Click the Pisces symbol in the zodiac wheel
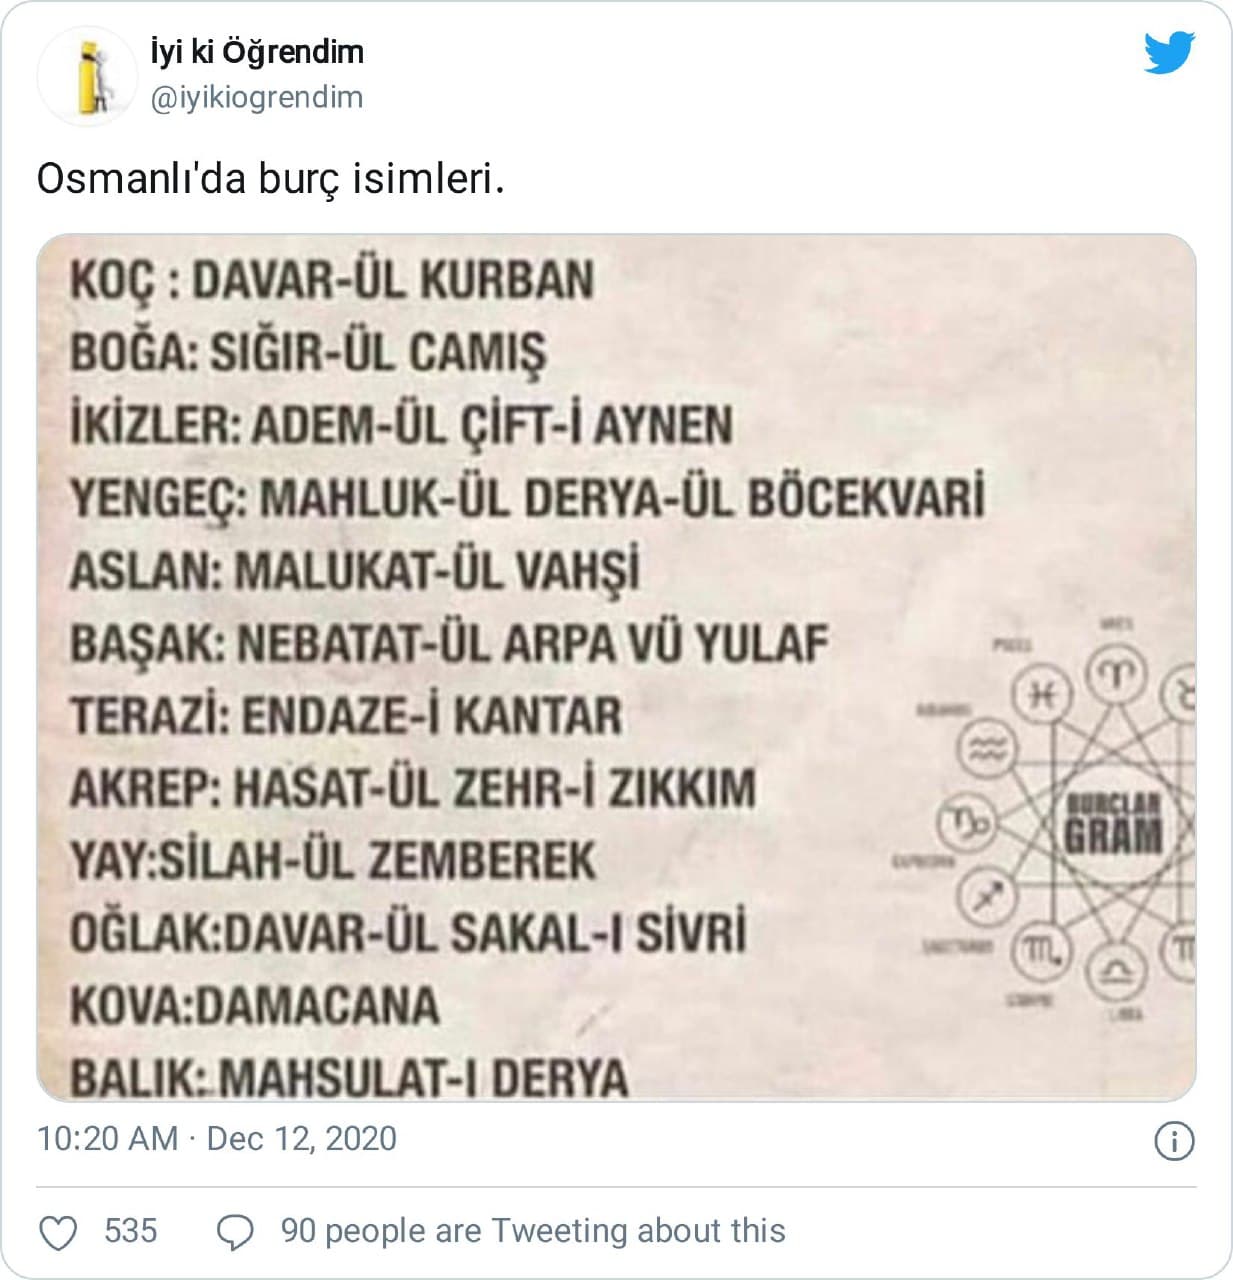Viewport: 1233px width, 1280px height. [1041, 692]
